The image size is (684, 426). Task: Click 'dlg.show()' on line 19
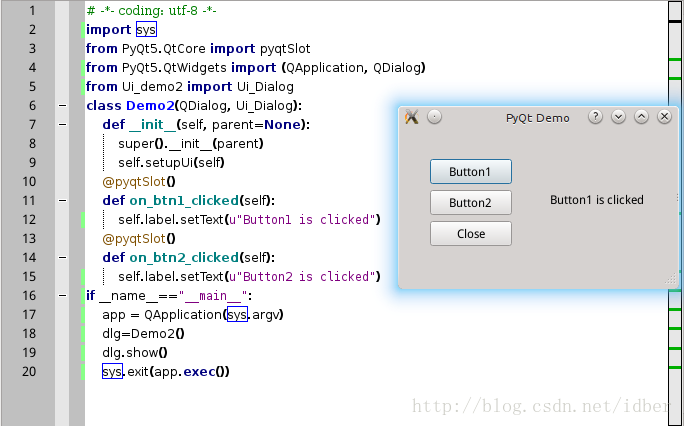[135, 353]
